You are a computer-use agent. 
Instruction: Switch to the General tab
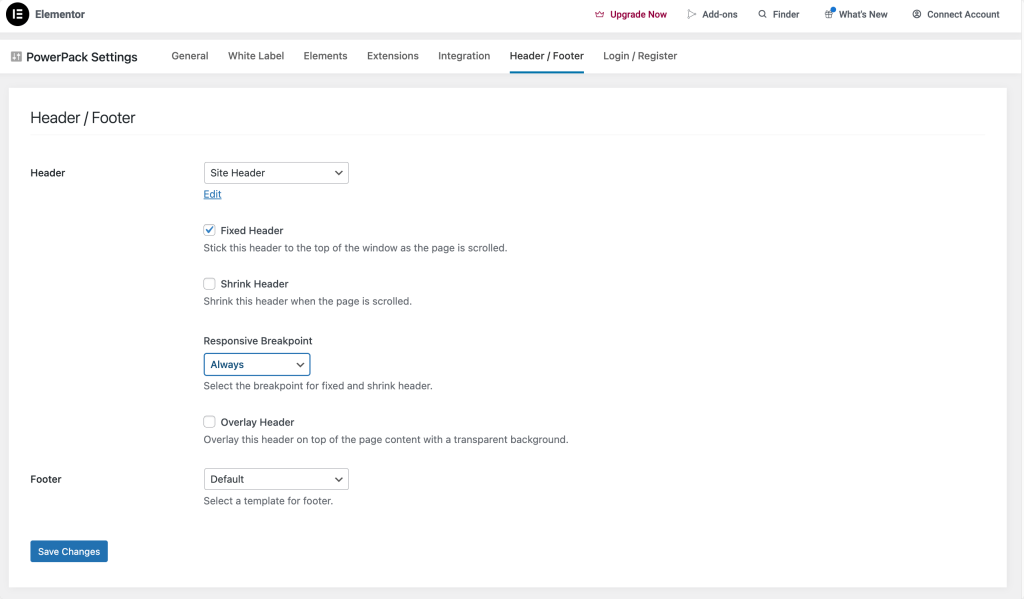[190, 56]
